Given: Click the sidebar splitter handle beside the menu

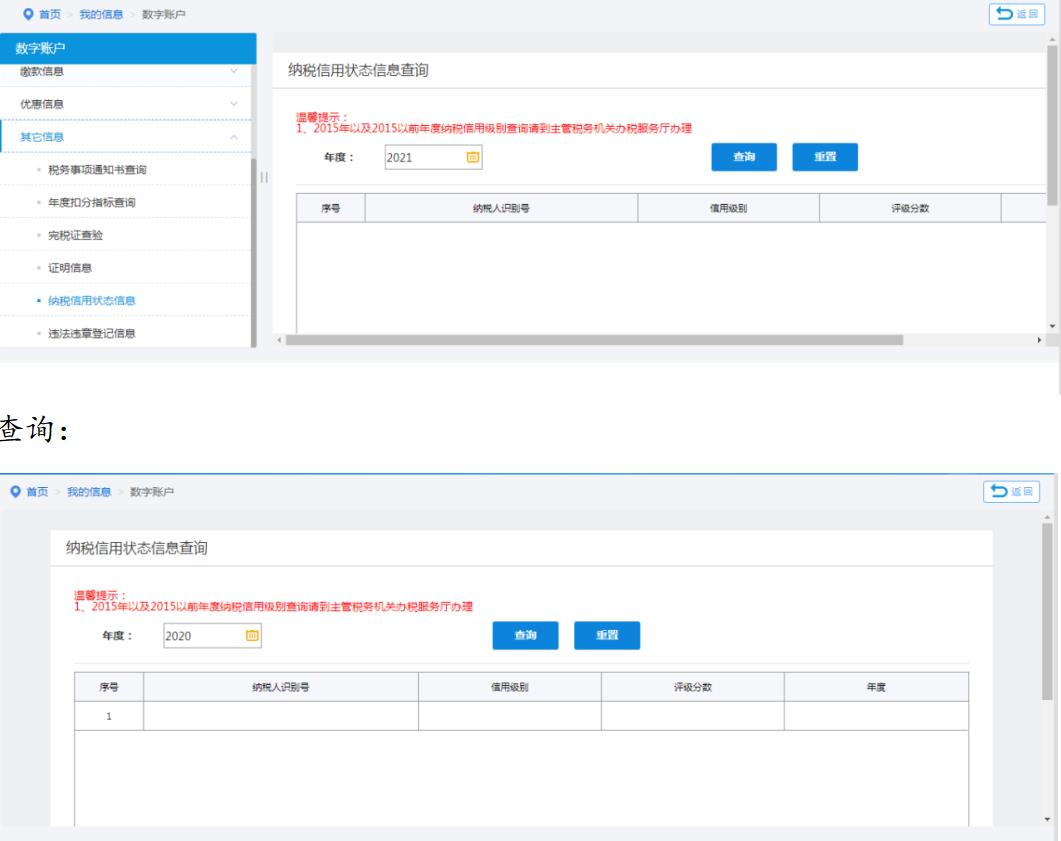Looking at the screenshot, I should click(x=264, y=178).
